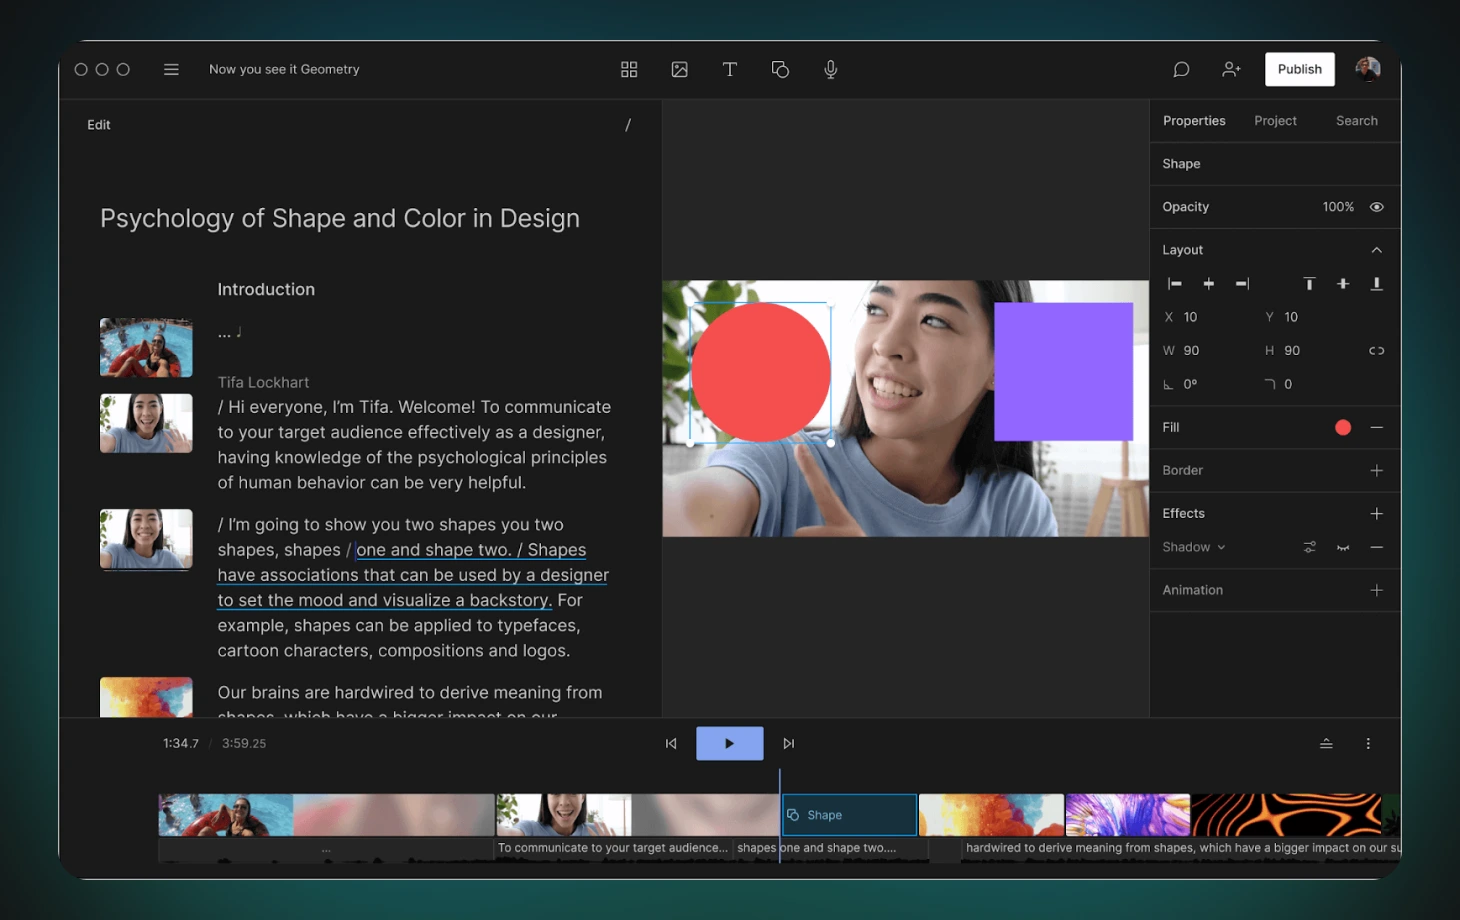
Task: Select the Text tool
Action: click(x=730, y=69)
